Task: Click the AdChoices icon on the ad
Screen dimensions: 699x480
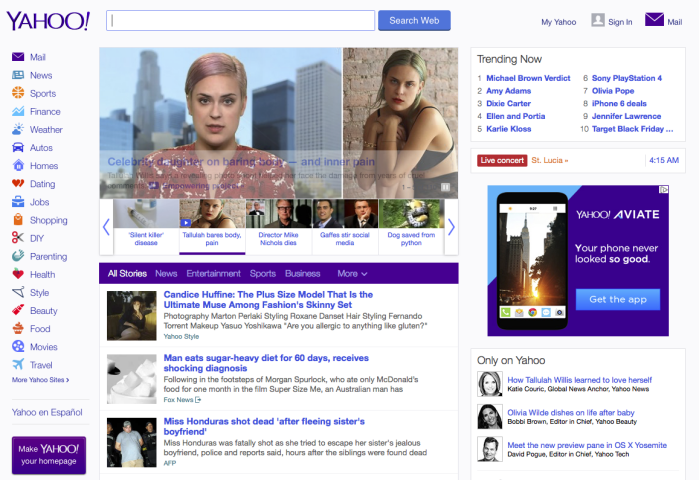Action: (664, 189)
